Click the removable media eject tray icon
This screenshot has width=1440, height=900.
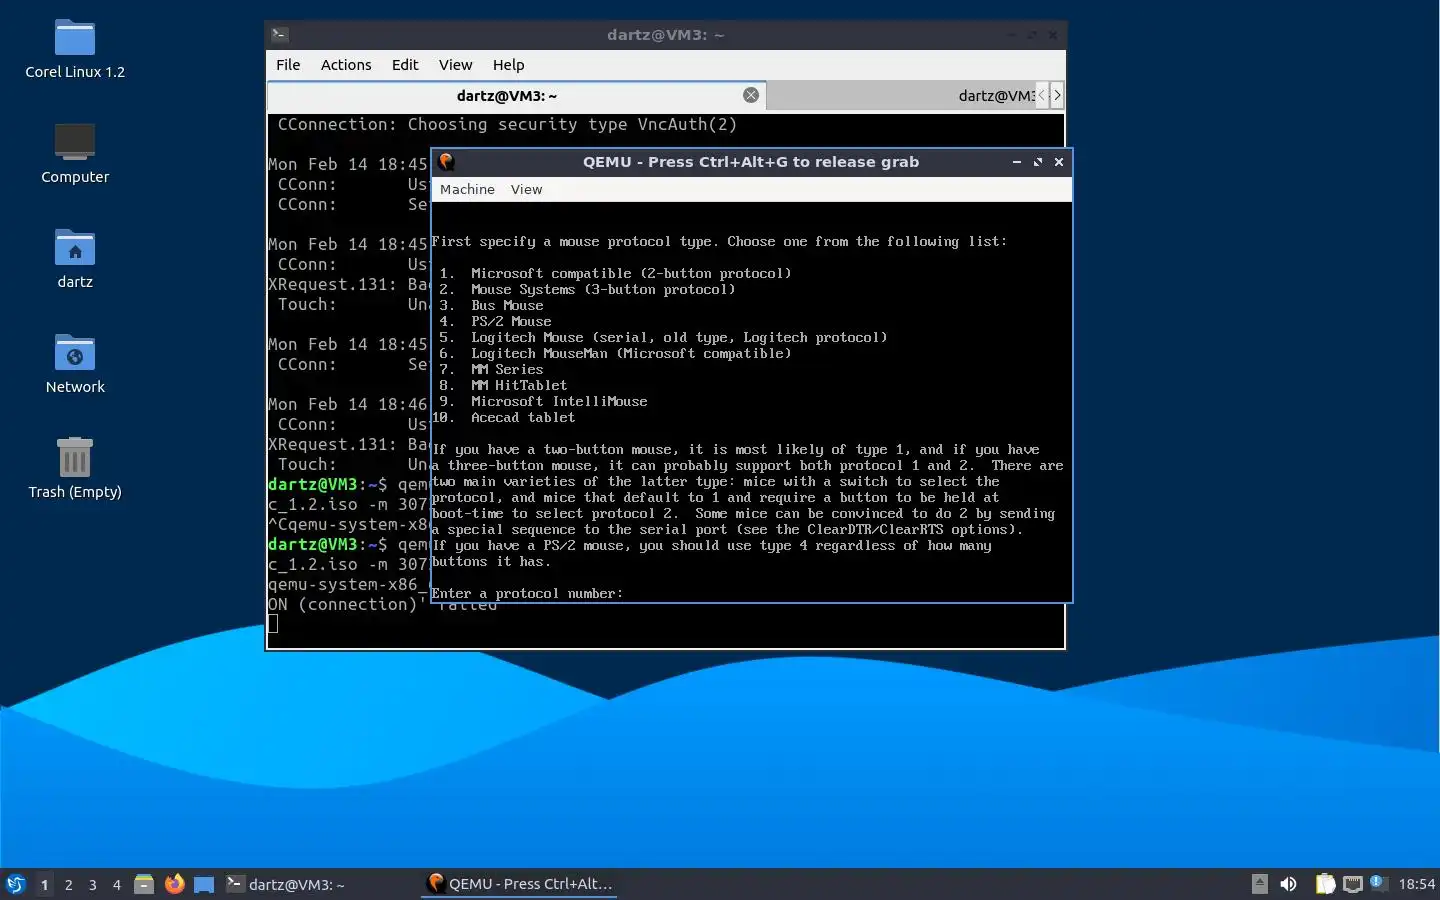point(1260,884)
